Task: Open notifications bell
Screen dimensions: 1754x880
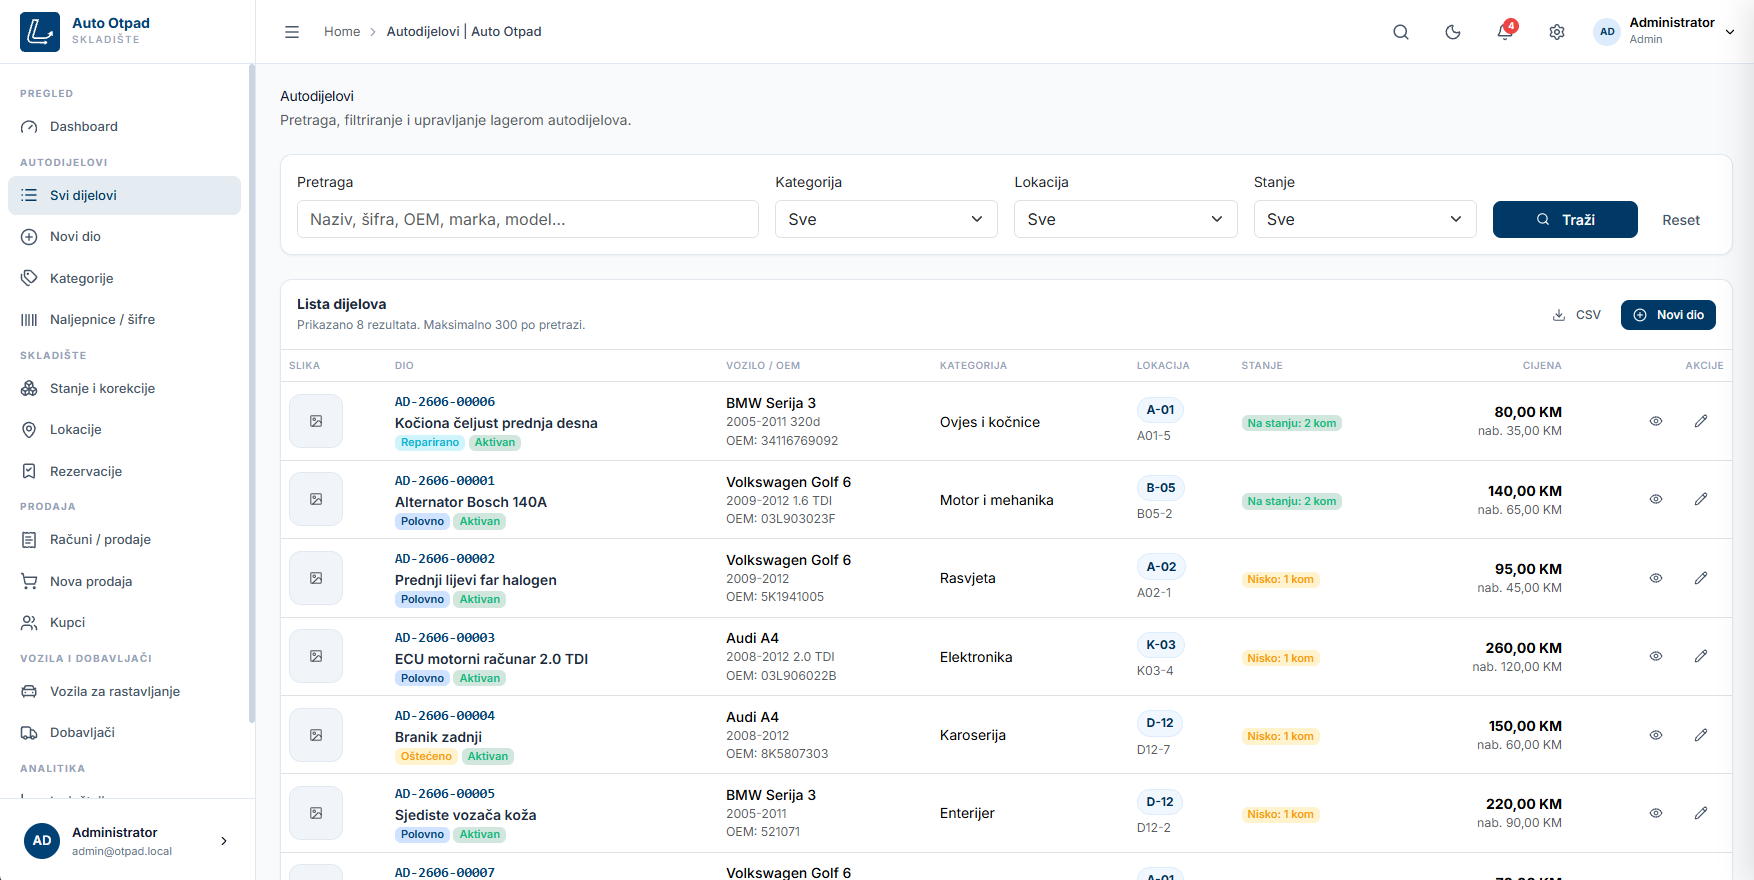Action: tap(1505, 32)
